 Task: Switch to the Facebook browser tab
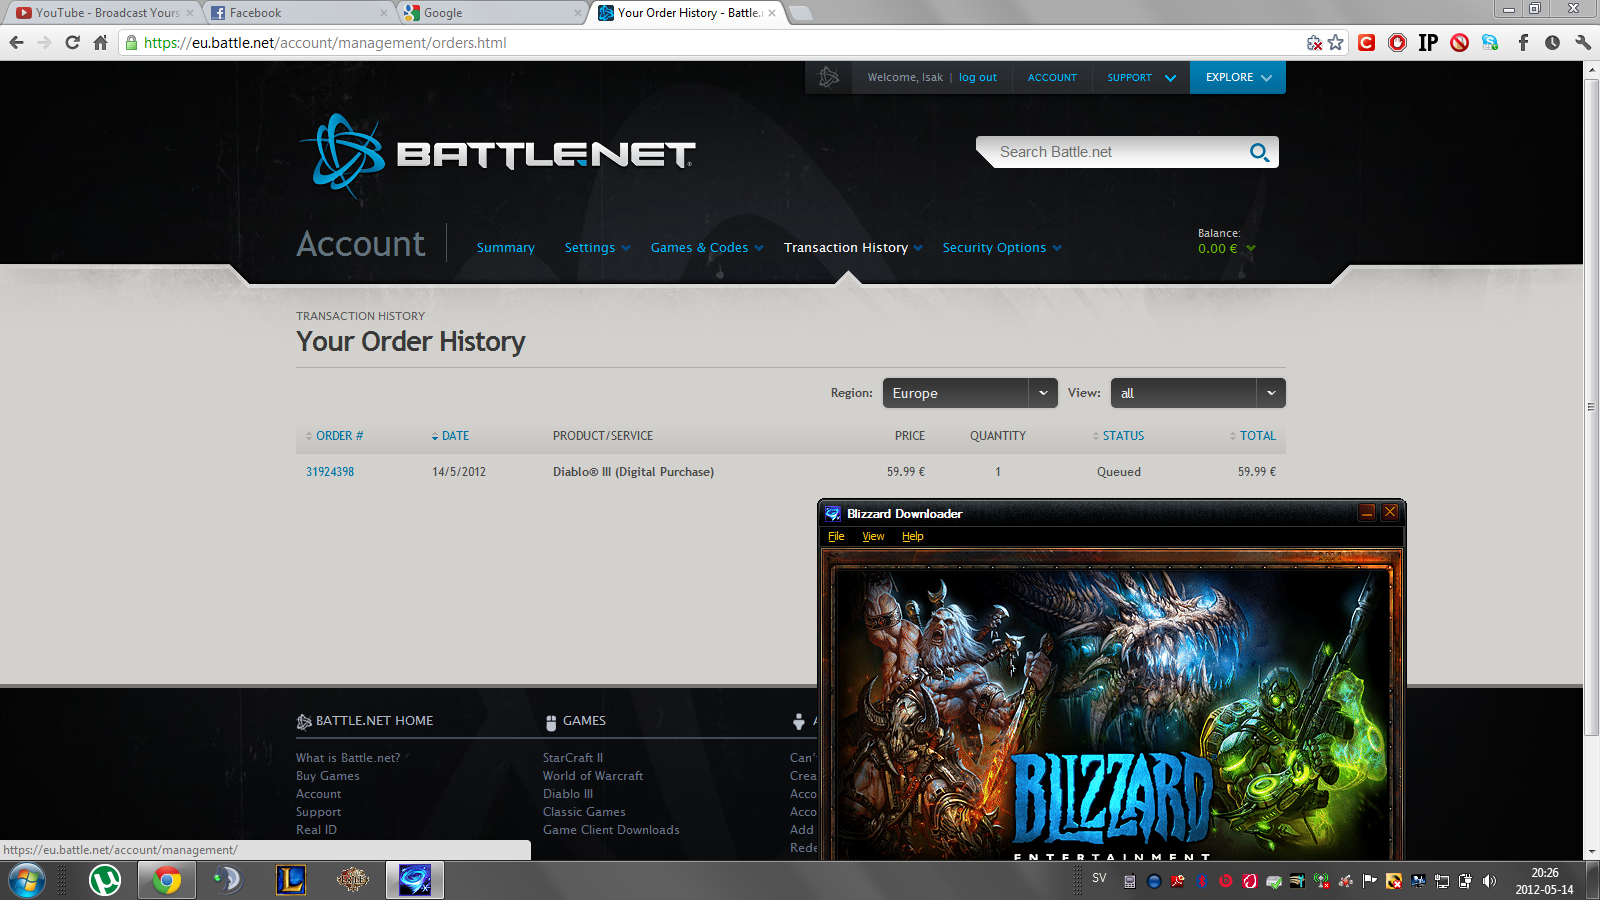click(x=298, y=13)
